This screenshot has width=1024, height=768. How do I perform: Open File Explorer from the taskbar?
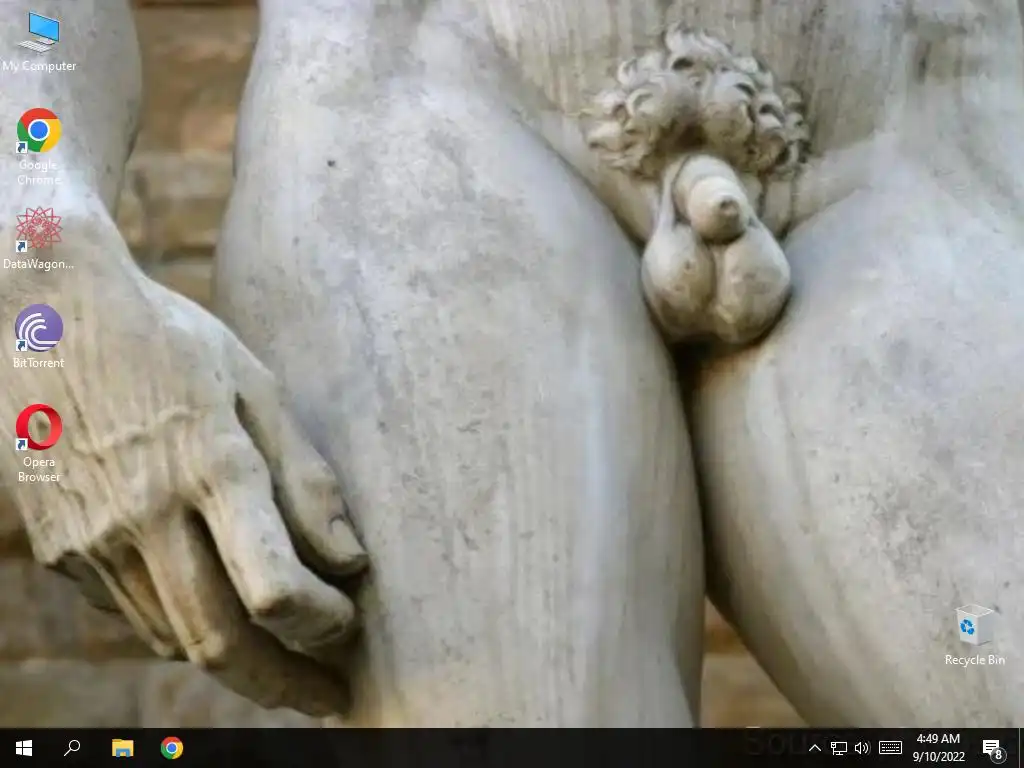coord(122,748)
